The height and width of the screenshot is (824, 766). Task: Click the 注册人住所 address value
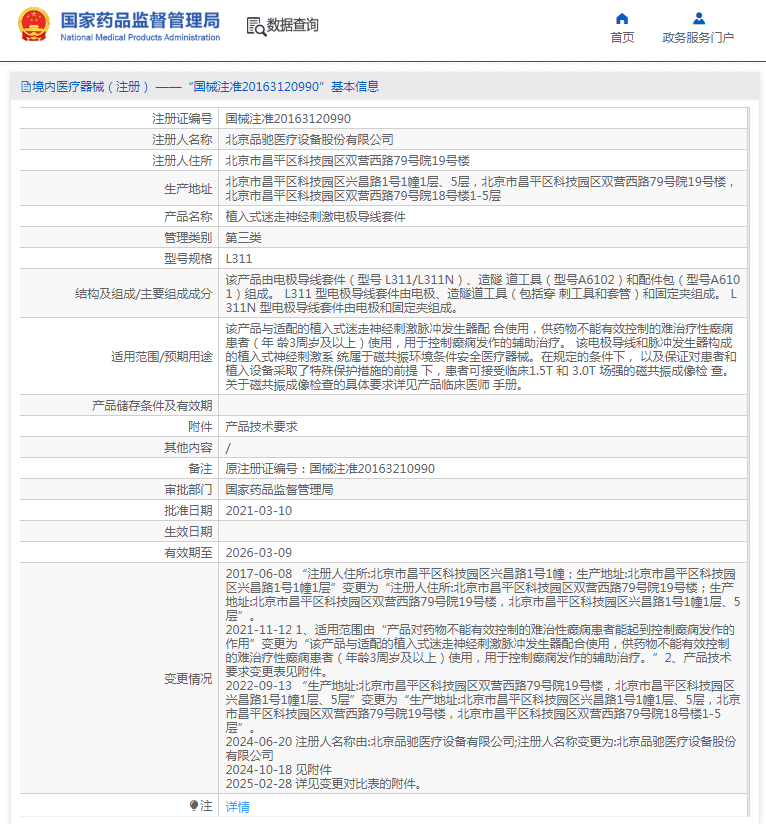point(347,161)
